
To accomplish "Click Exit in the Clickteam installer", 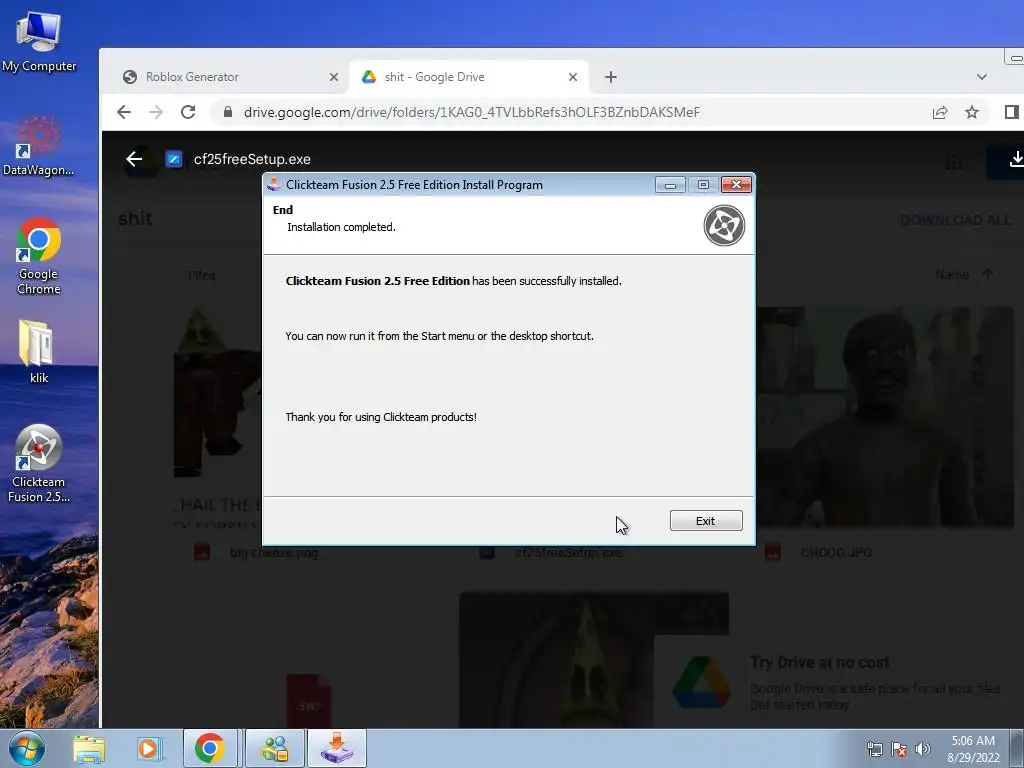I will [x=706, y=520].
